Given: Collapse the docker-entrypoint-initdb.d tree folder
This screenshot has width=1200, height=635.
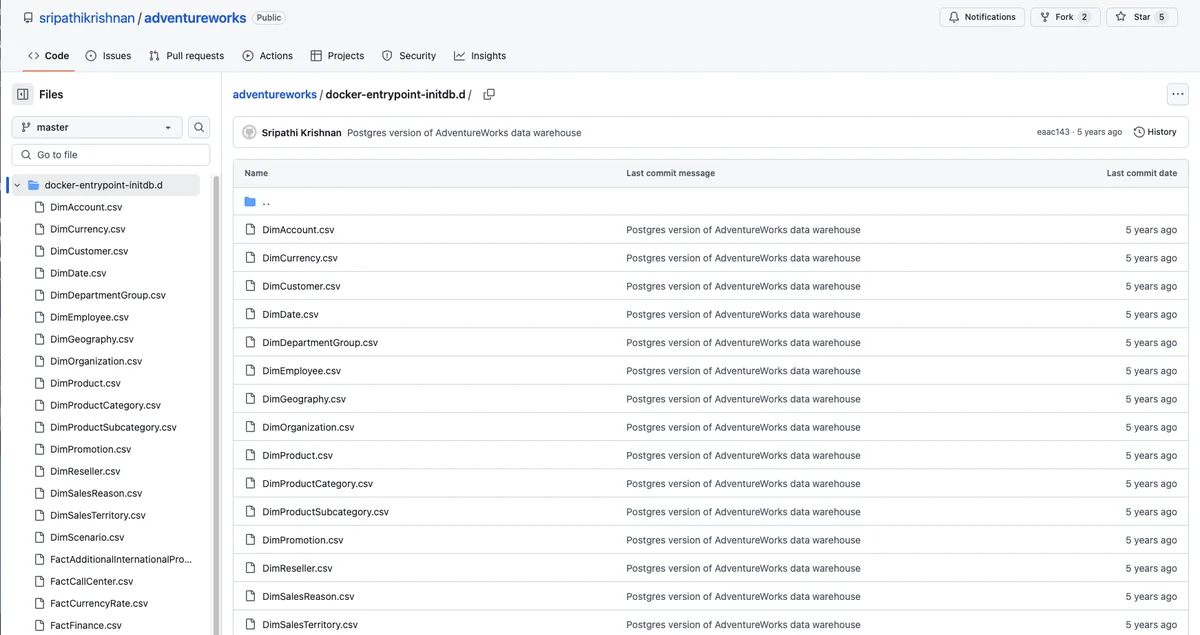Looking at the screenshot, I should (x=17, y=185).
